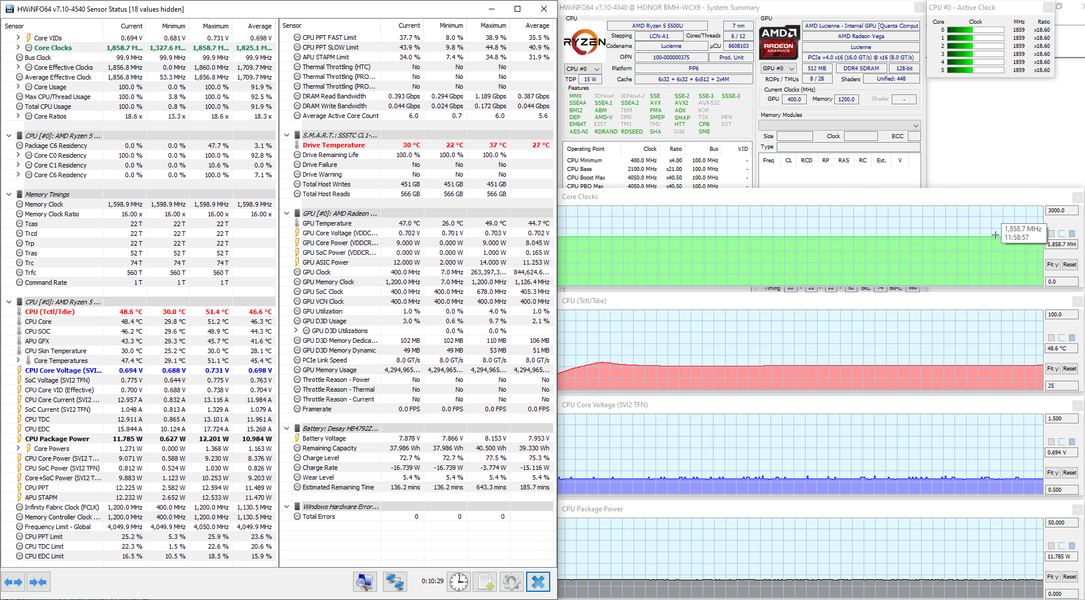The width and height of the screenshot is (1085, 600).
Task: Click core 0 clock bar in Active Clock window
Action: pos(975,30)
